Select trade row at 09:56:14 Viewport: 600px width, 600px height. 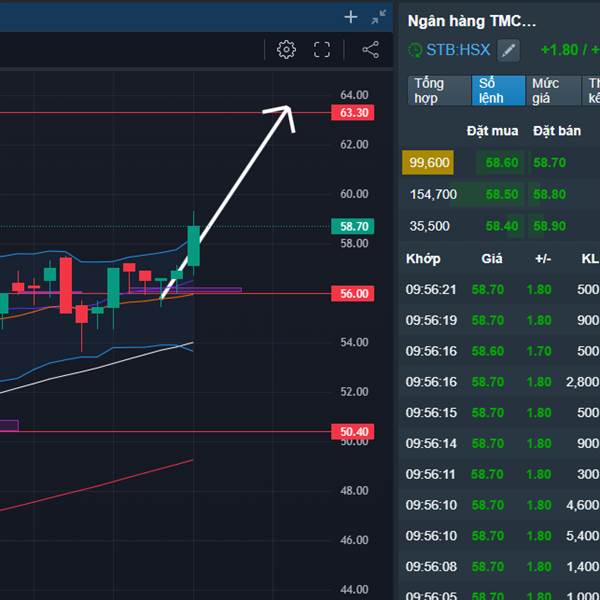click(x=500, y=443)
